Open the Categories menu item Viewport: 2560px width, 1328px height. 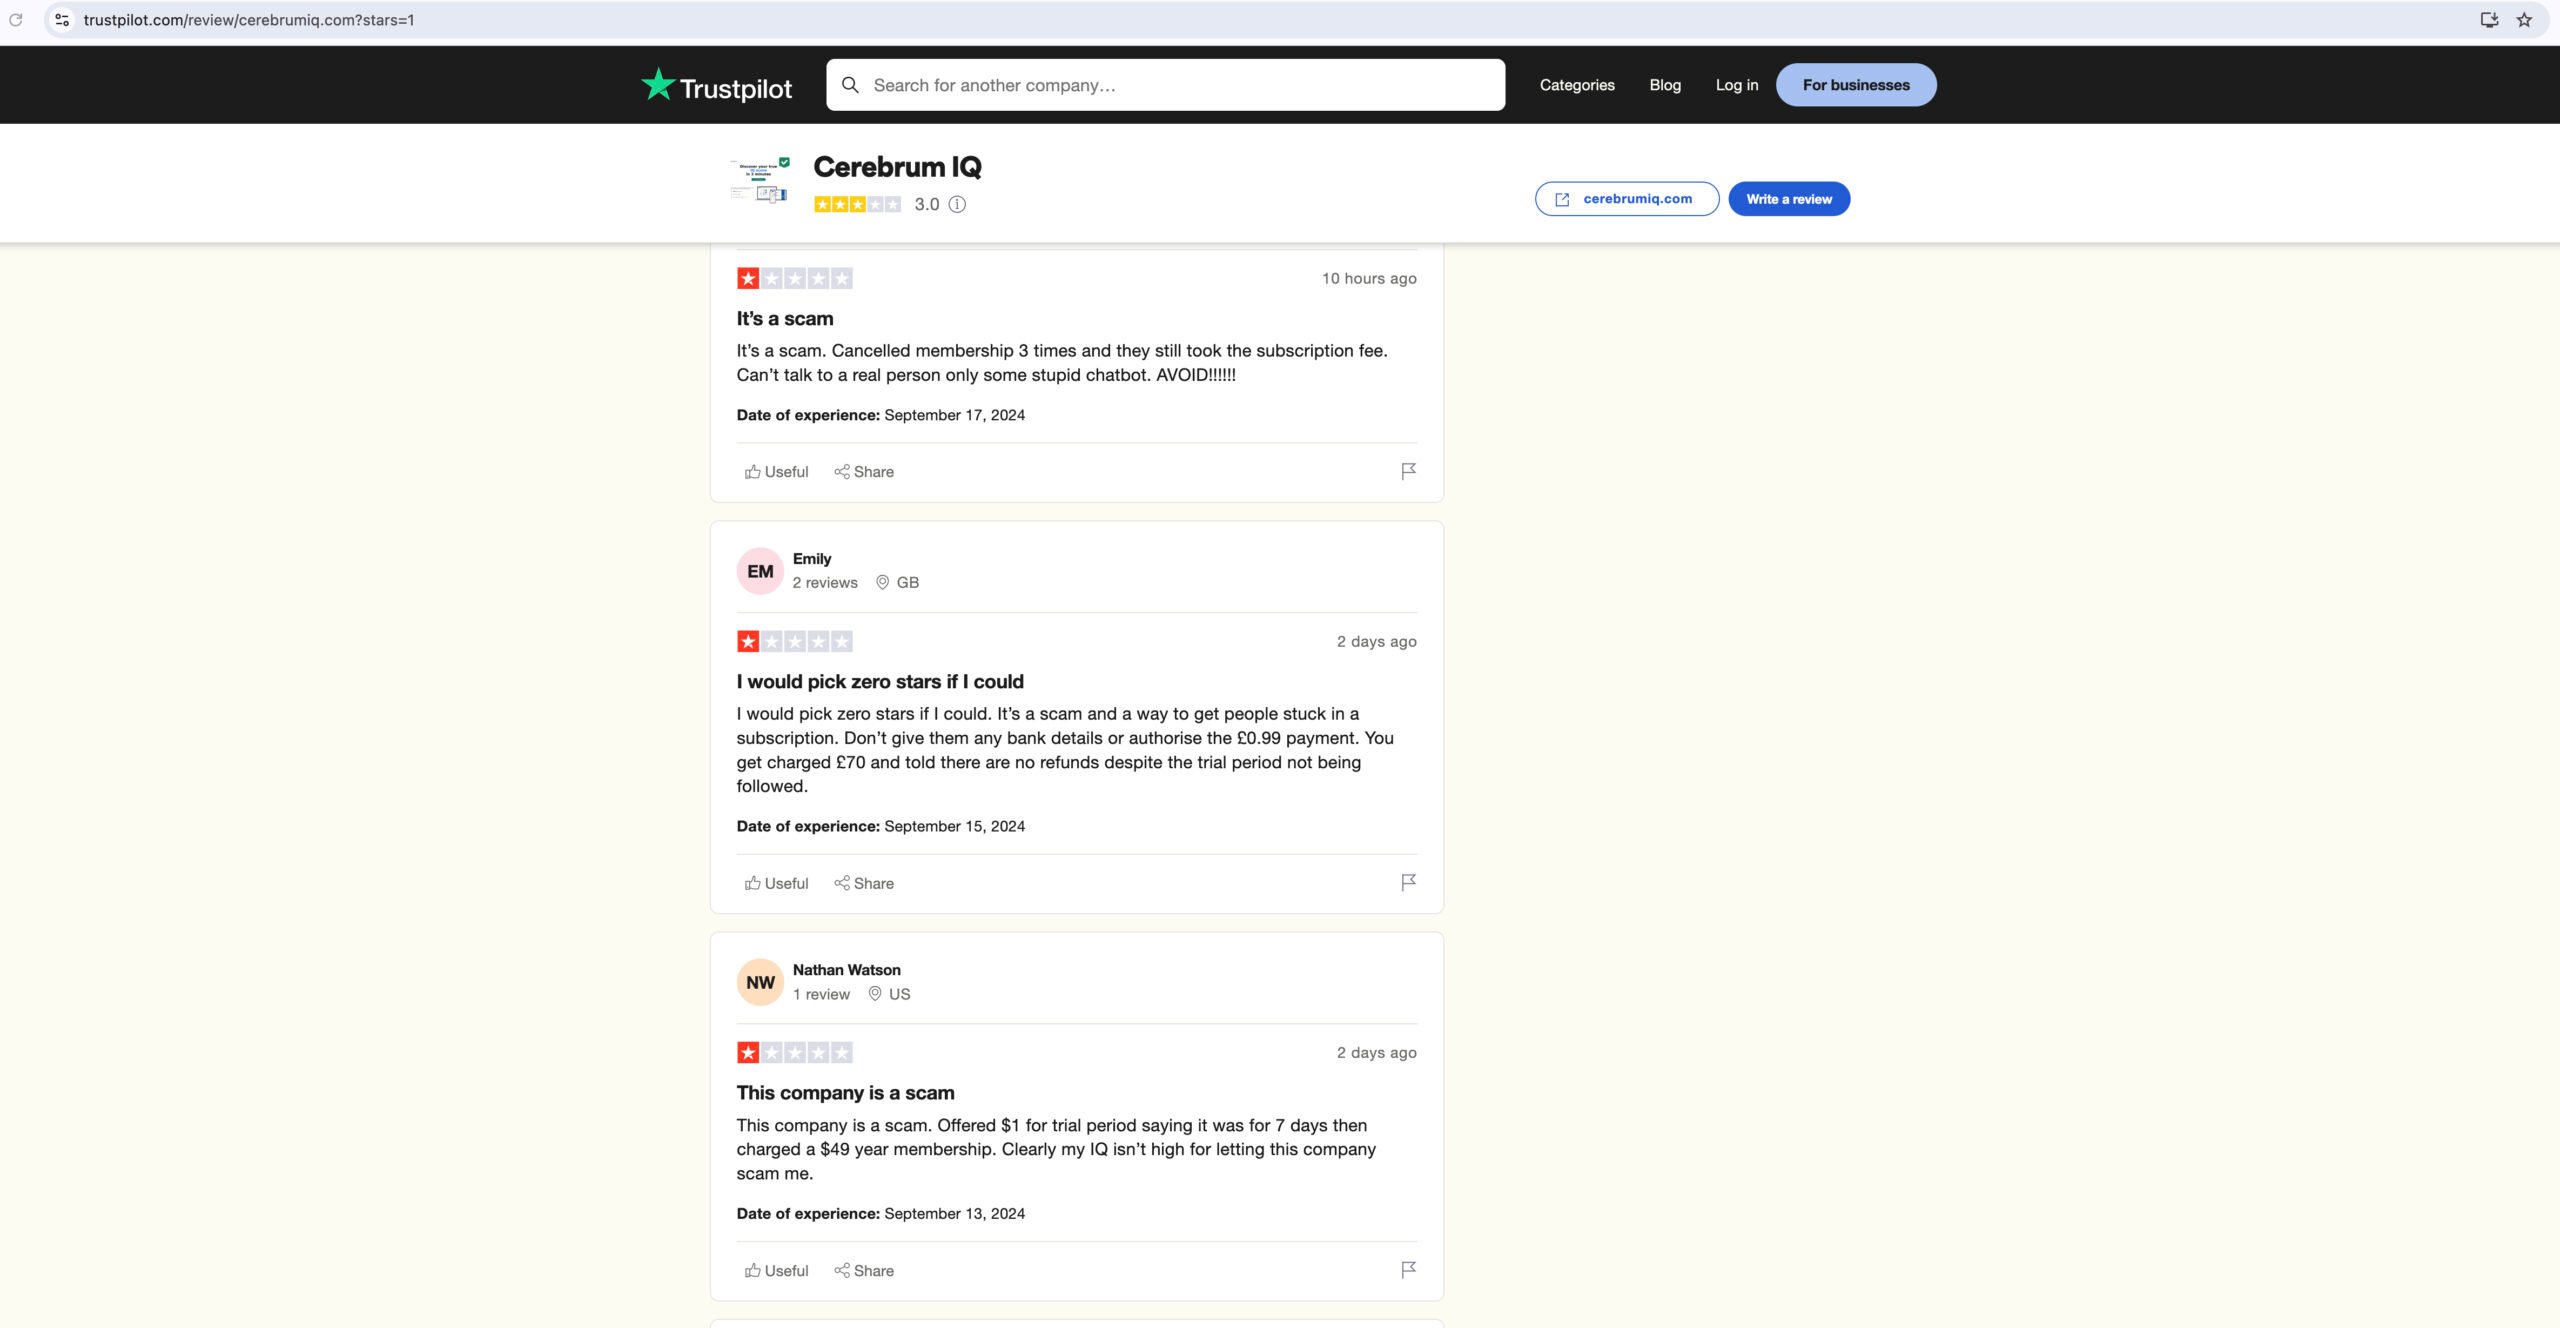[1576, 85]
